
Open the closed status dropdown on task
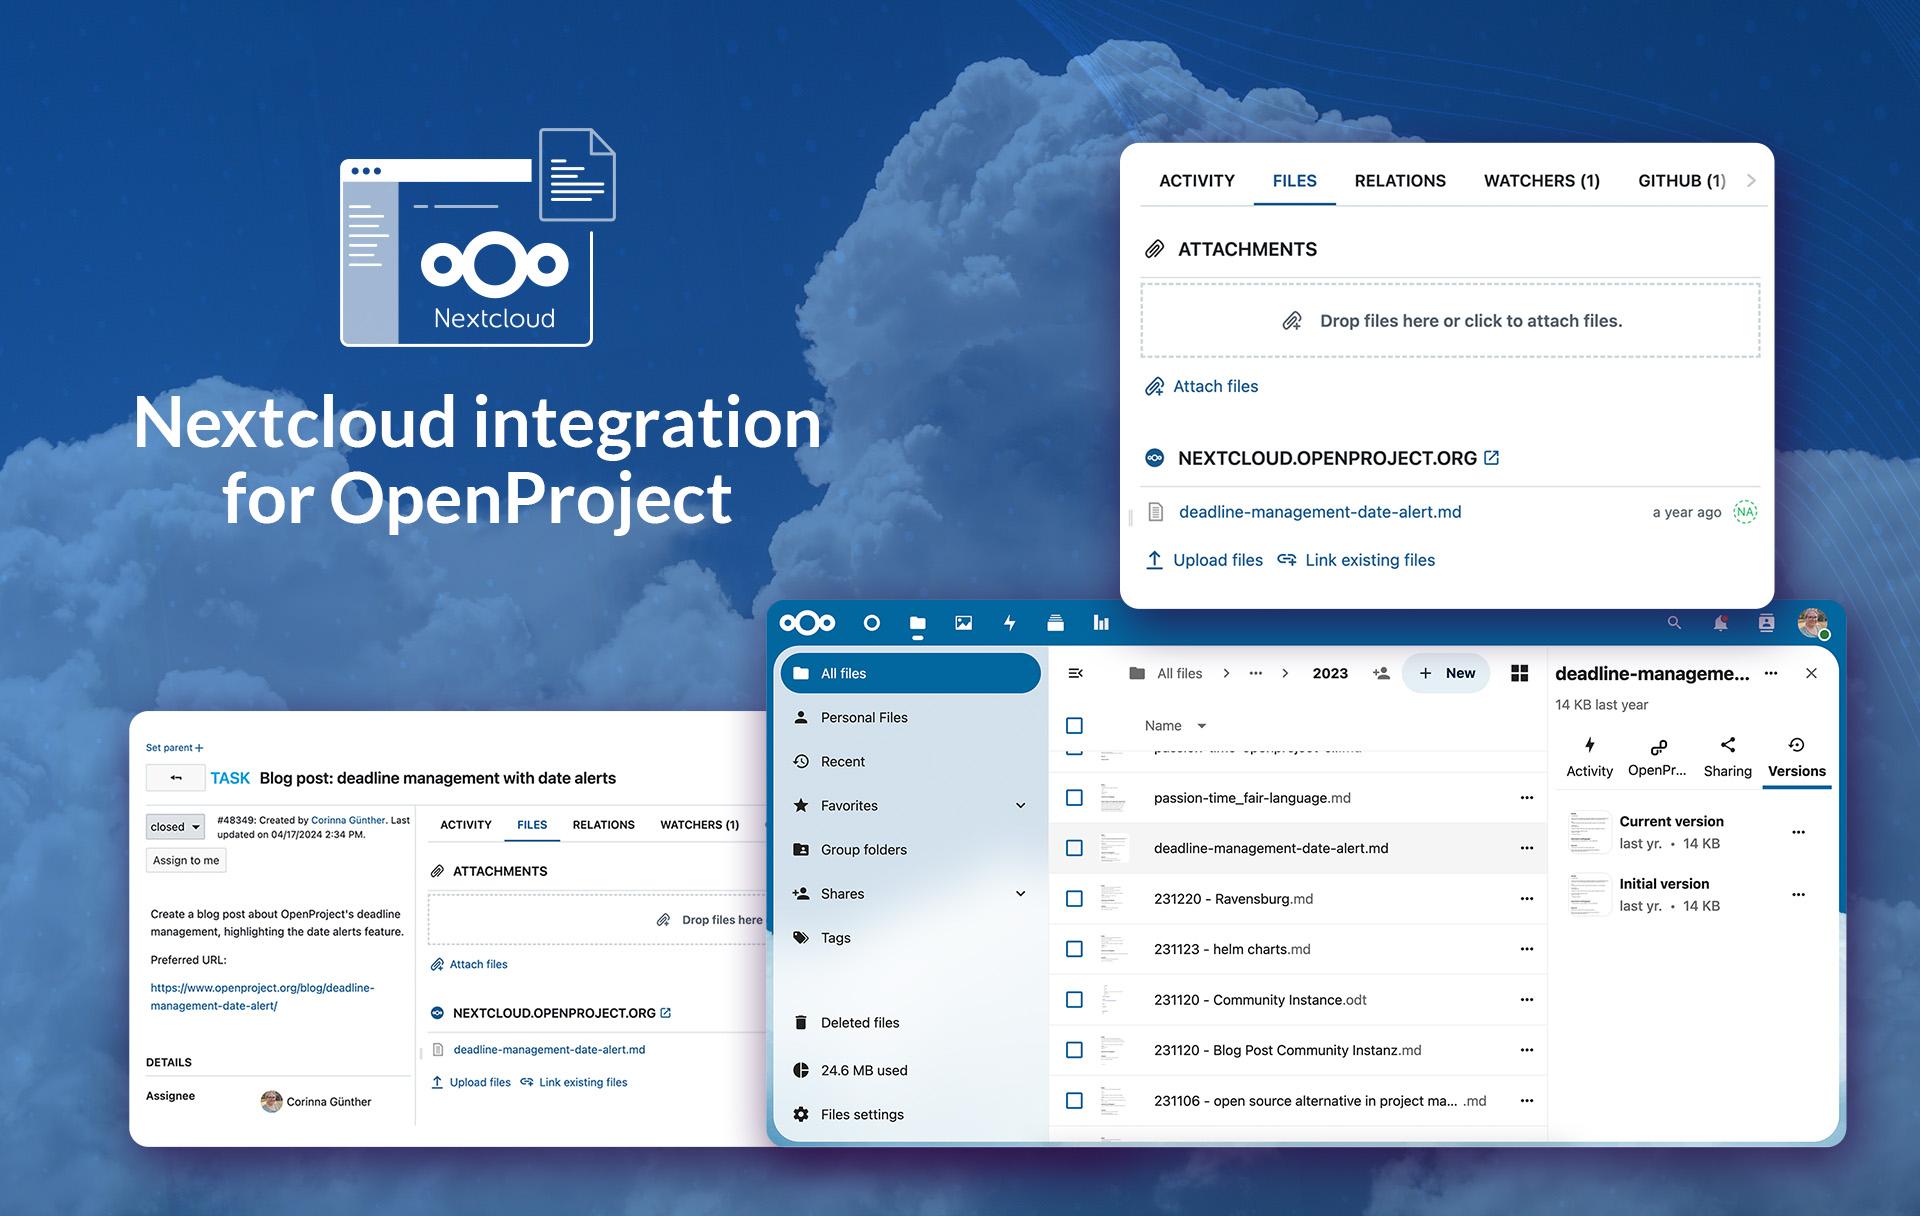(176, 827)
